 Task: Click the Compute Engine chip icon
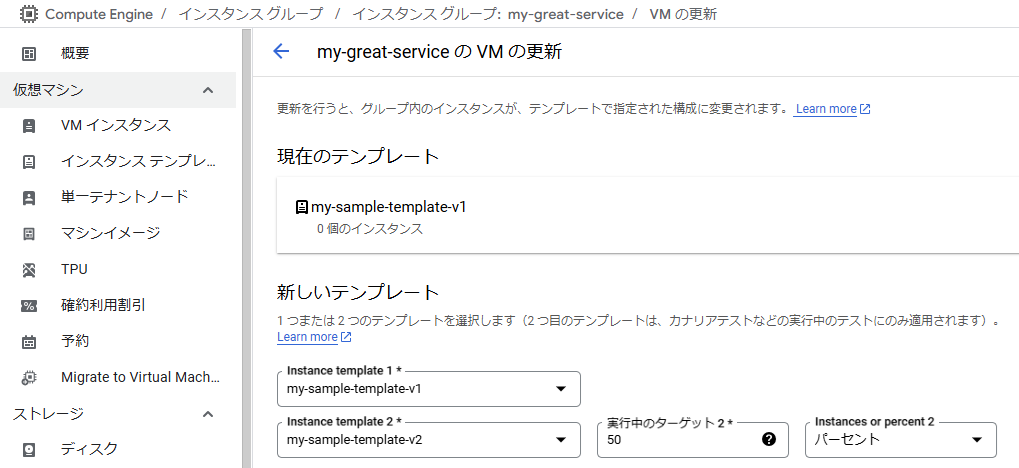pos(29,14)
